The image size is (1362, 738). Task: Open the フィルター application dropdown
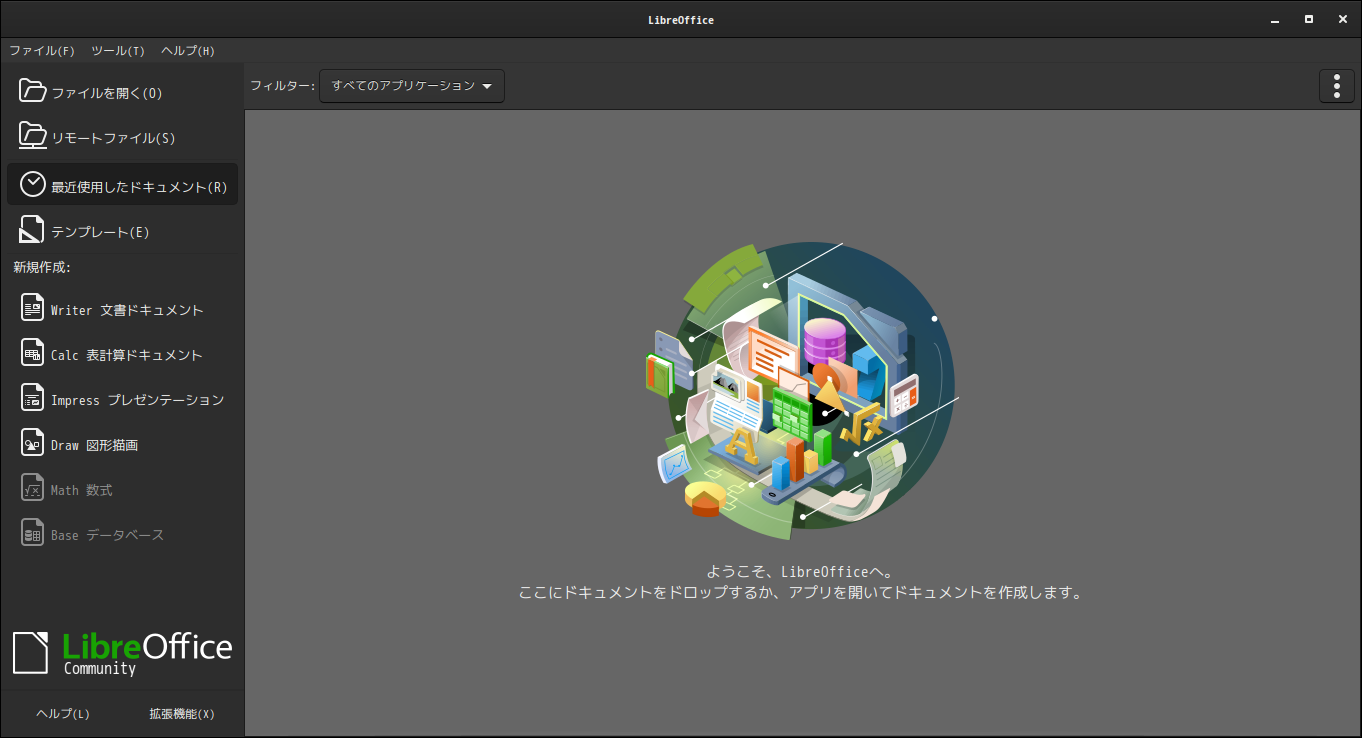pos(412,86)
